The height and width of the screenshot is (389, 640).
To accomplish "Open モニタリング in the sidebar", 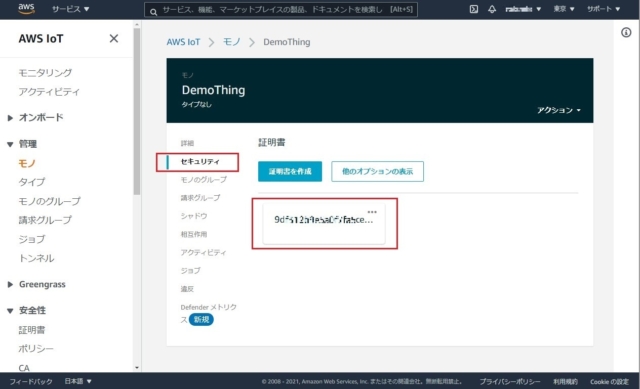I will (x=45, y=73).
